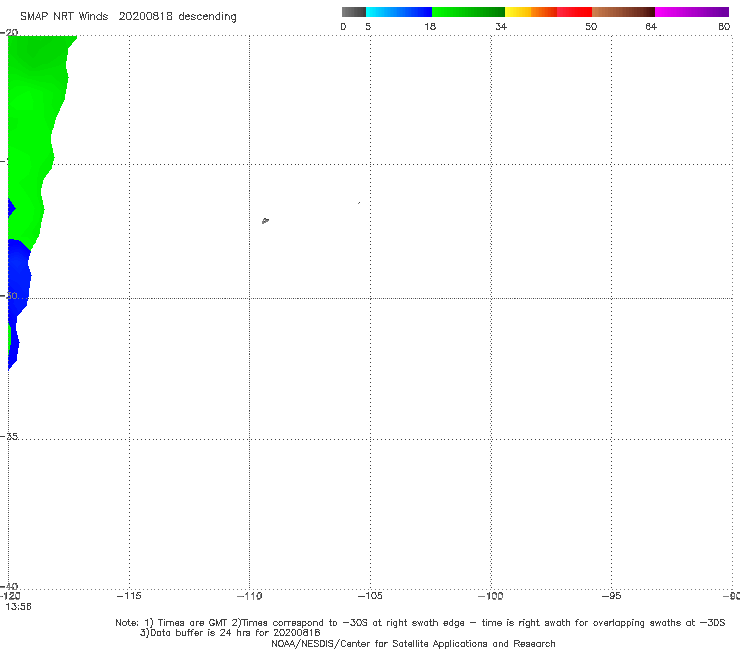This screenshot has height=650, width=740.
Task: Click the colorbar label '50'
Action: (591, 26)
